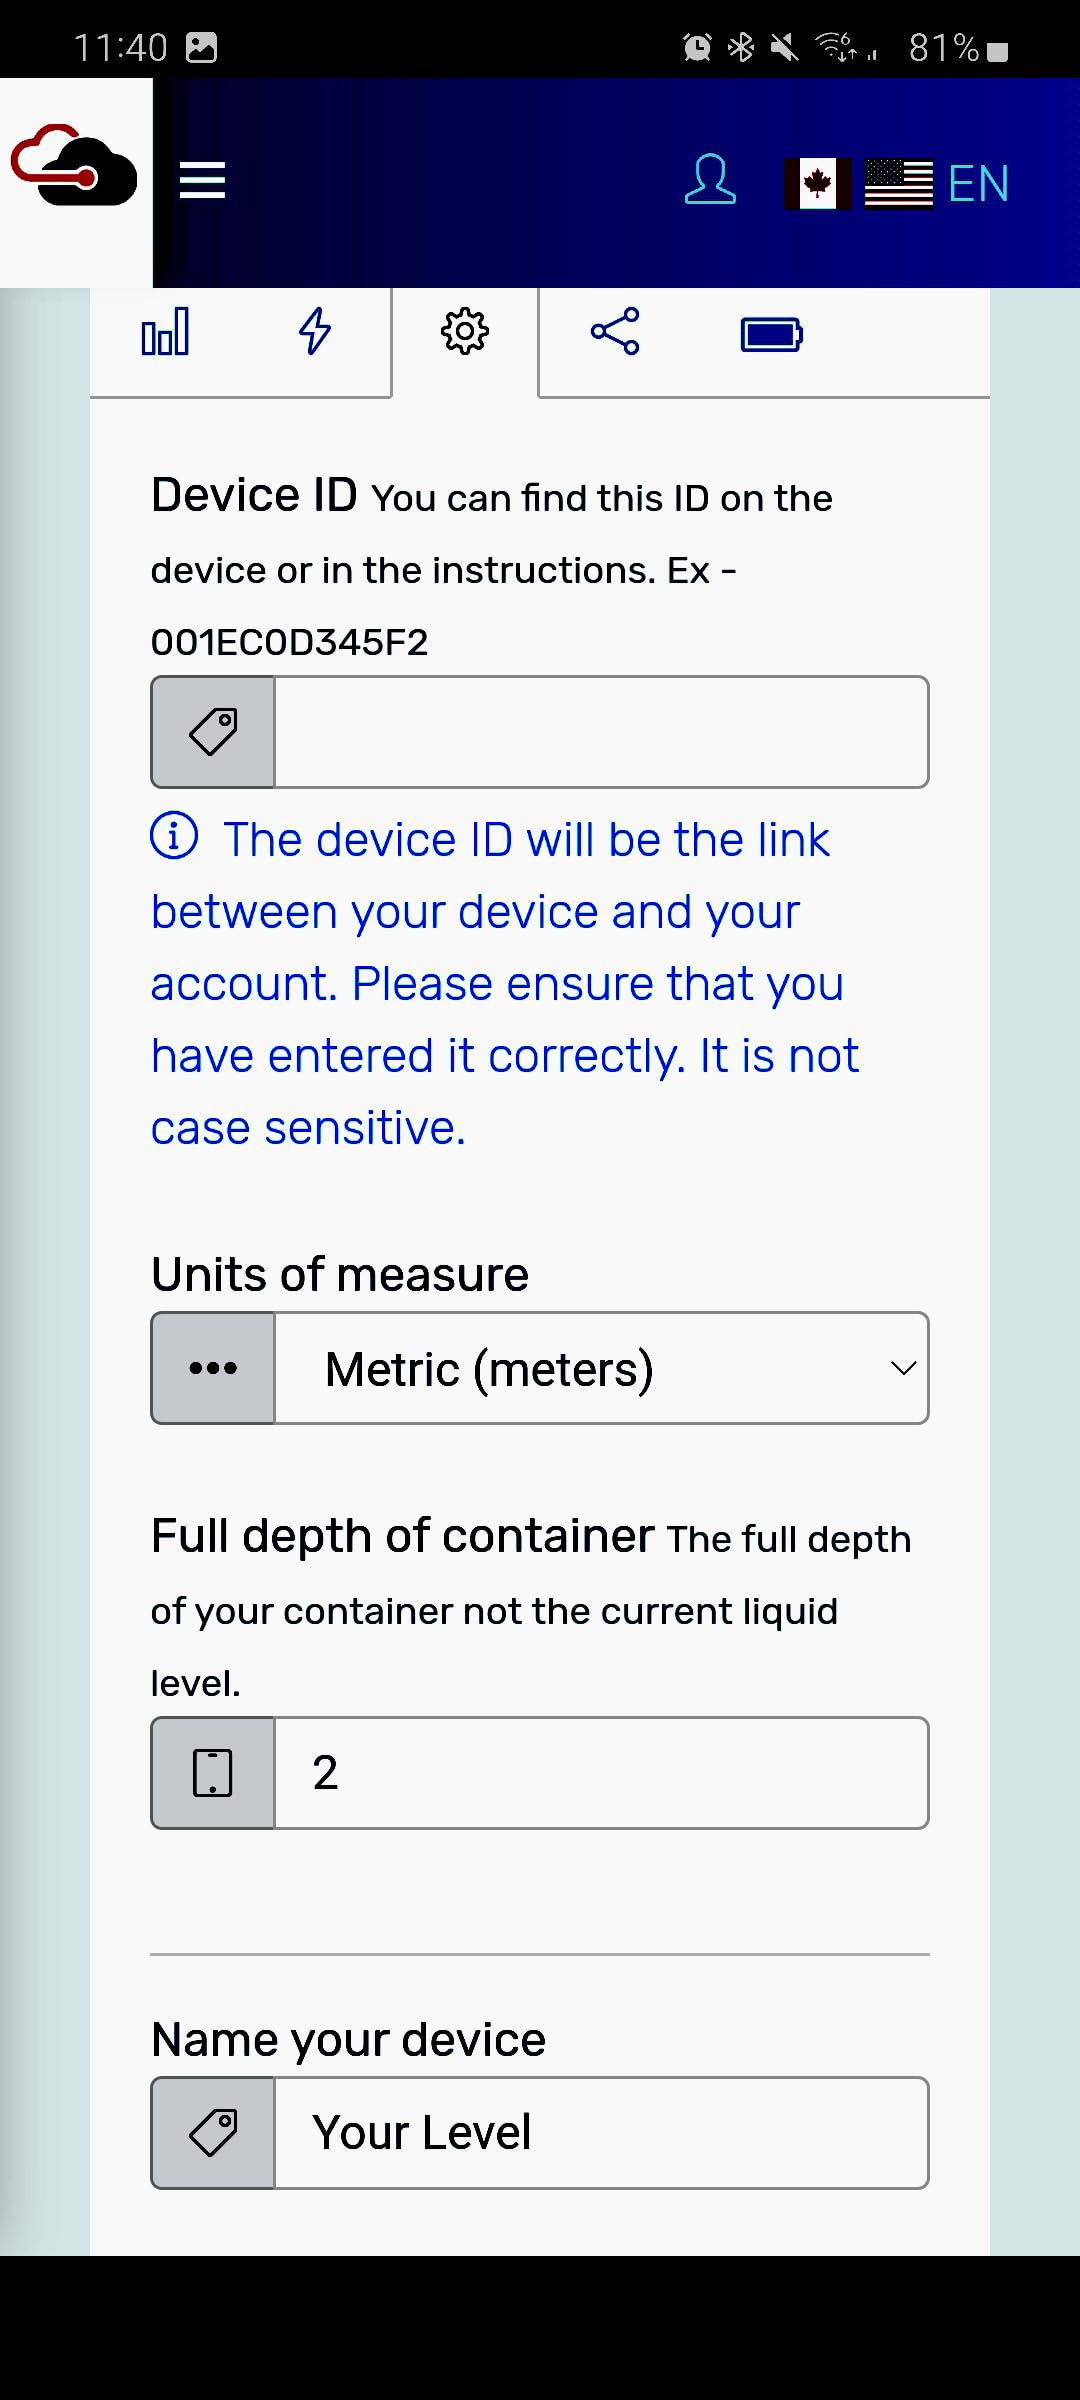Edit the Name your device field
1080x2400 pixels.
tap(602, 2133)
